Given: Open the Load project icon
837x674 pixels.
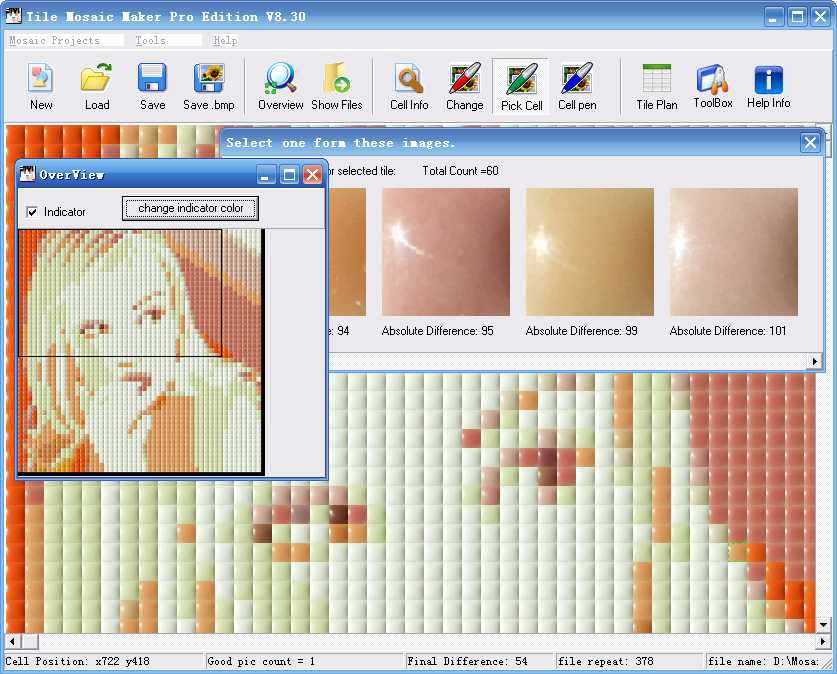Looking at the screenshot, I should [97, 80].
